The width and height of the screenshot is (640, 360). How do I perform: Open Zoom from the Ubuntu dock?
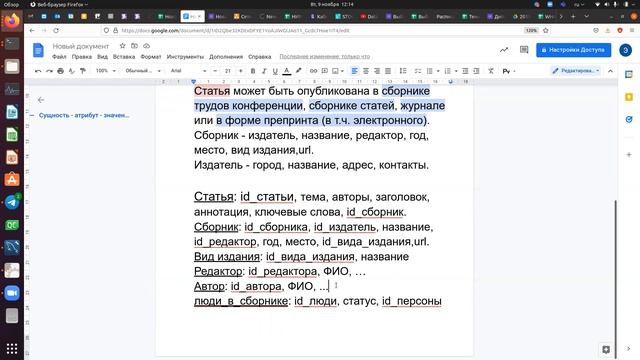point(12,293)
